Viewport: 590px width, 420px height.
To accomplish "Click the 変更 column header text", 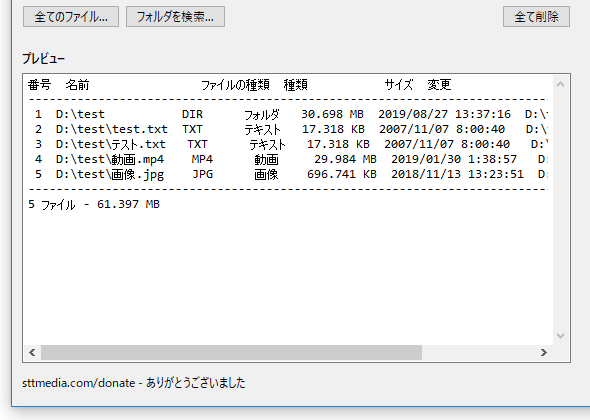I will [x=439, y=85].
